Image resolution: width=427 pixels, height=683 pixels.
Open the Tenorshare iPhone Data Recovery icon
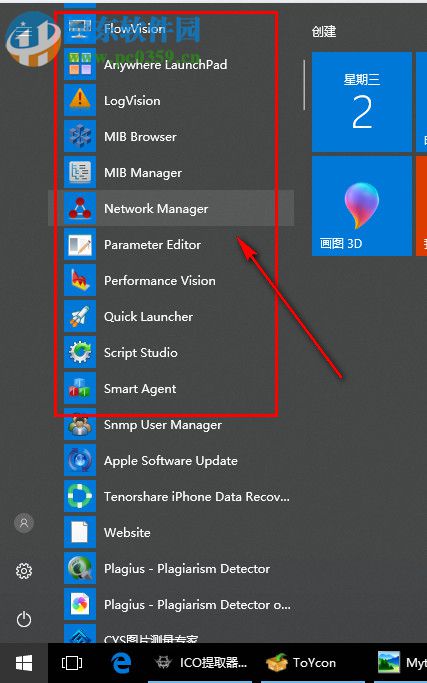pyautogui.click(x=80, y=496)
